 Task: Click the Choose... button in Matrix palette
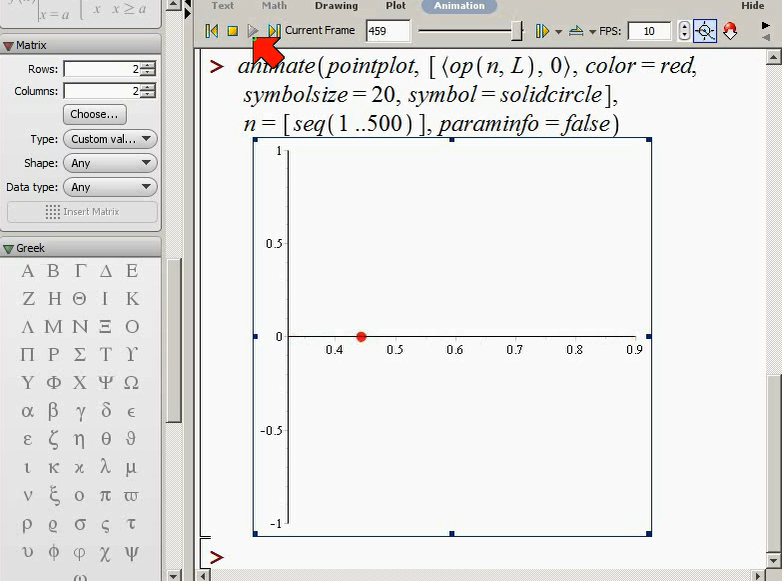click(x=95, y=114)
